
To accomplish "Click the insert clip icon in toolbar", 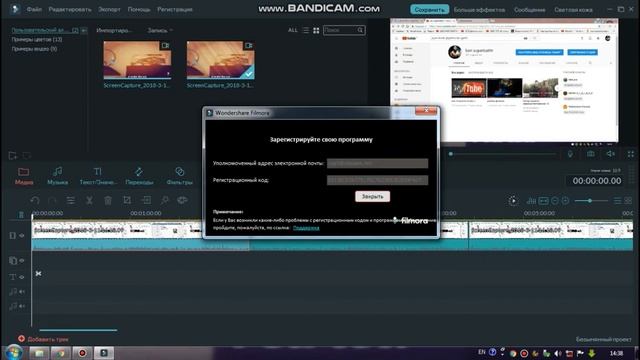I will pos(146,200).
